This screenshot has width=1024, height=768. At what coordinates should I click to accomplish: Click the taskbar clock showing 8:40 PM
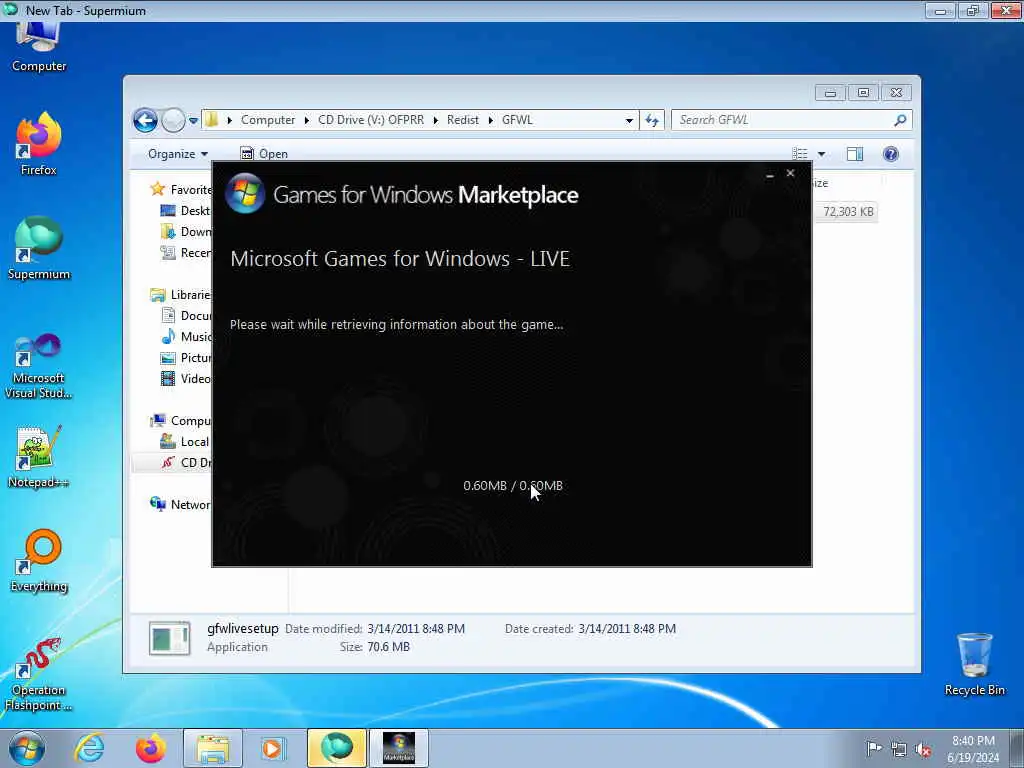[x=973, y=748]
